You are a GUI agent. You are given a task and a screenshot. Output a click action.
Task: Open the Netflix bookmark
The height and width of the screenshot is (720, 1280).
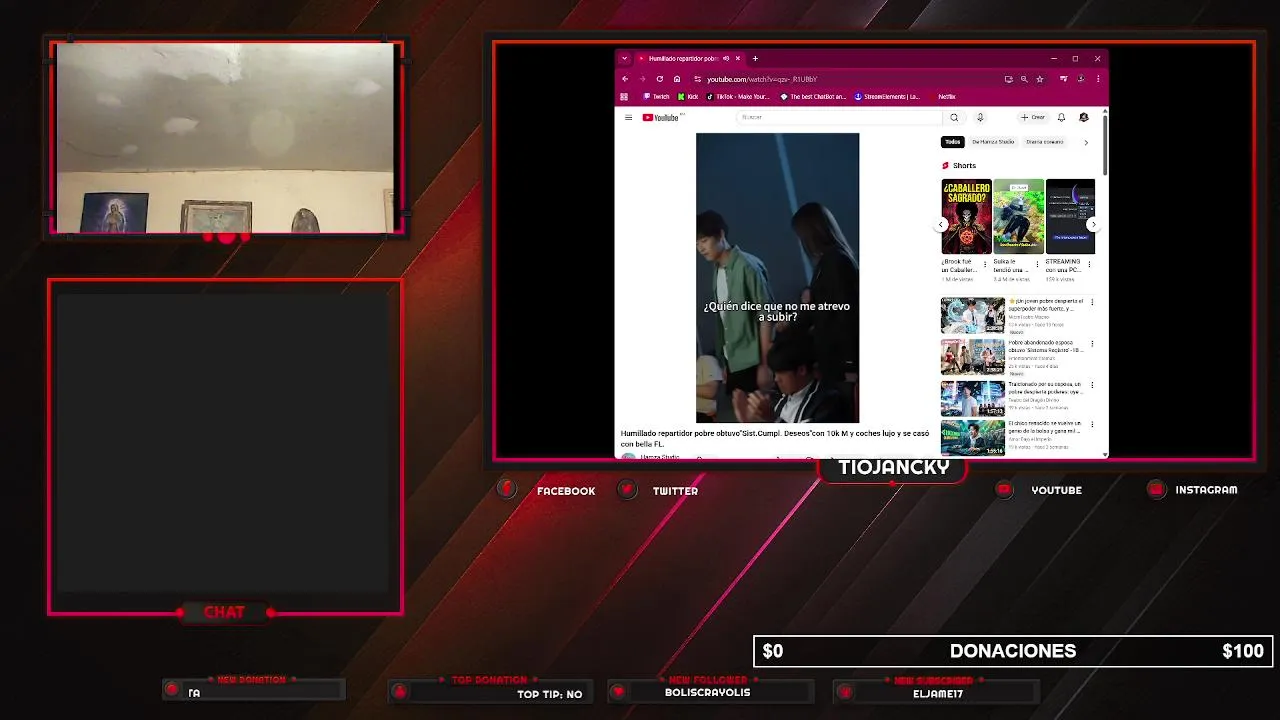coord(944,97)
